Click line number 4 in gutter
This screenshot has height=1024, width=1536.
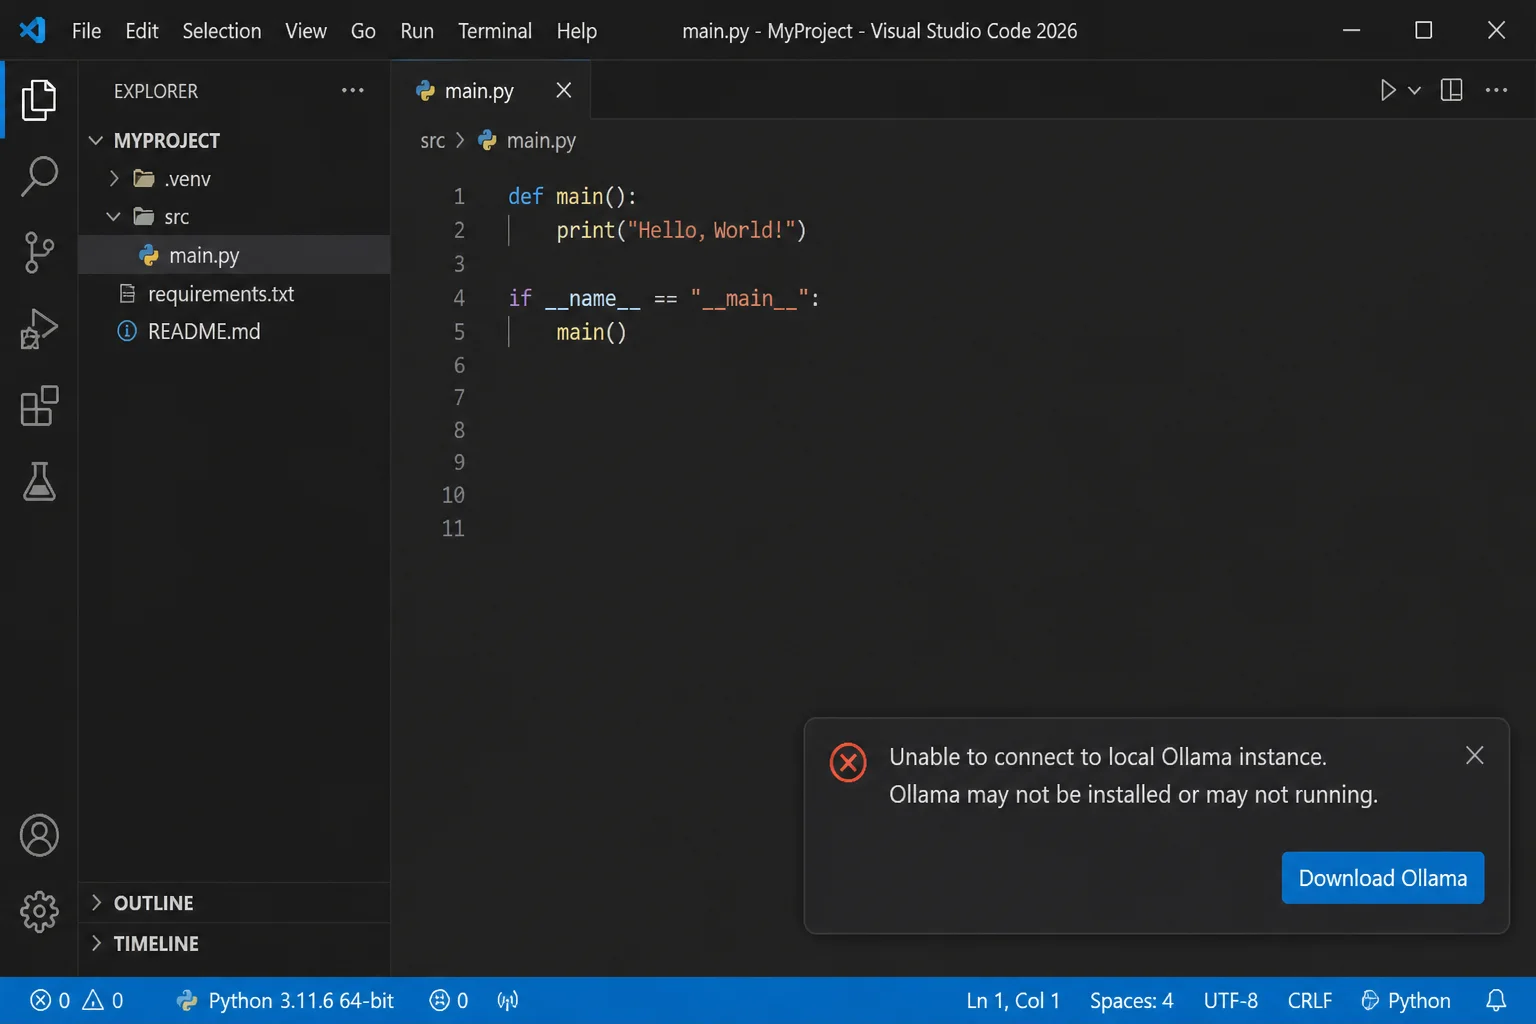coord(459,297)
